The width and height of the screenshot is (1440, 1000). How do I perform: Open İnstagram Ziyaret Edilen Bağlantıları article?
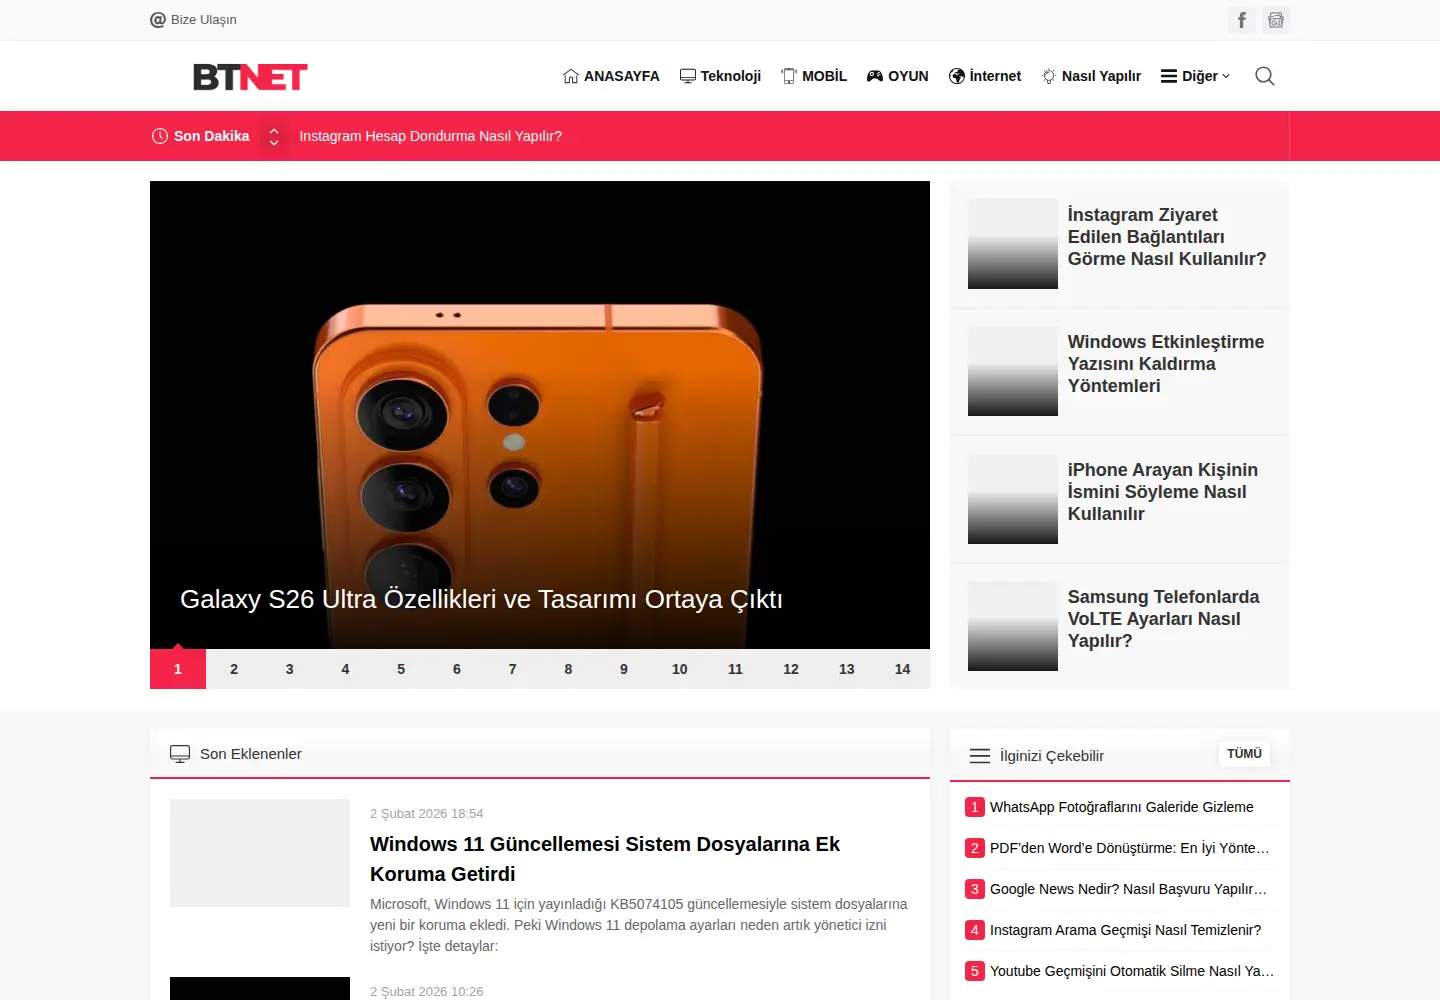pos(1167,237)
